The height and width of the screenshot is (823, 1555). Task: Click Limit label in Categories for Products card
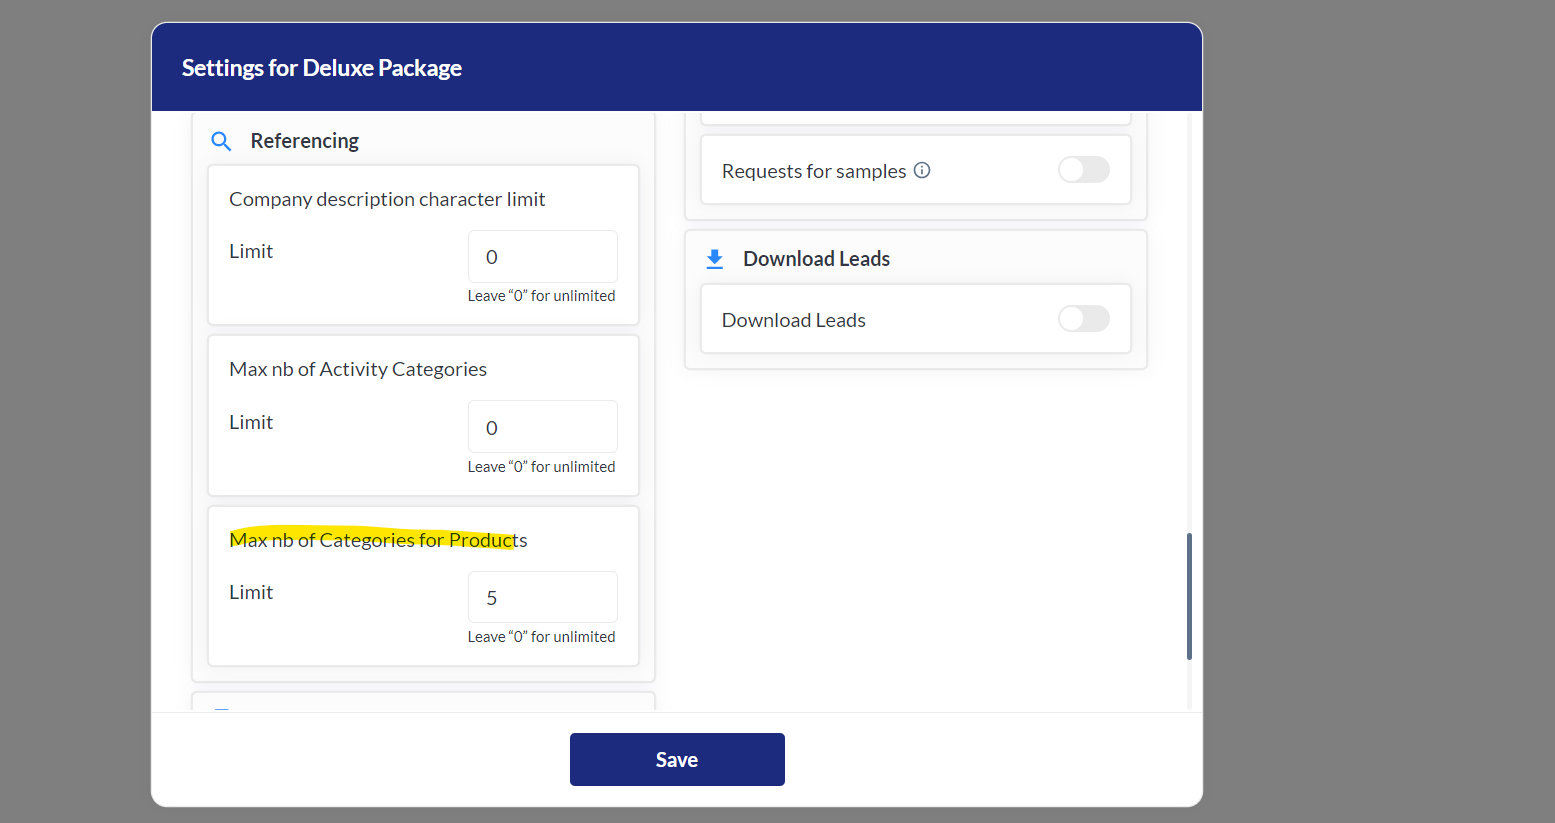pos(251,592)
